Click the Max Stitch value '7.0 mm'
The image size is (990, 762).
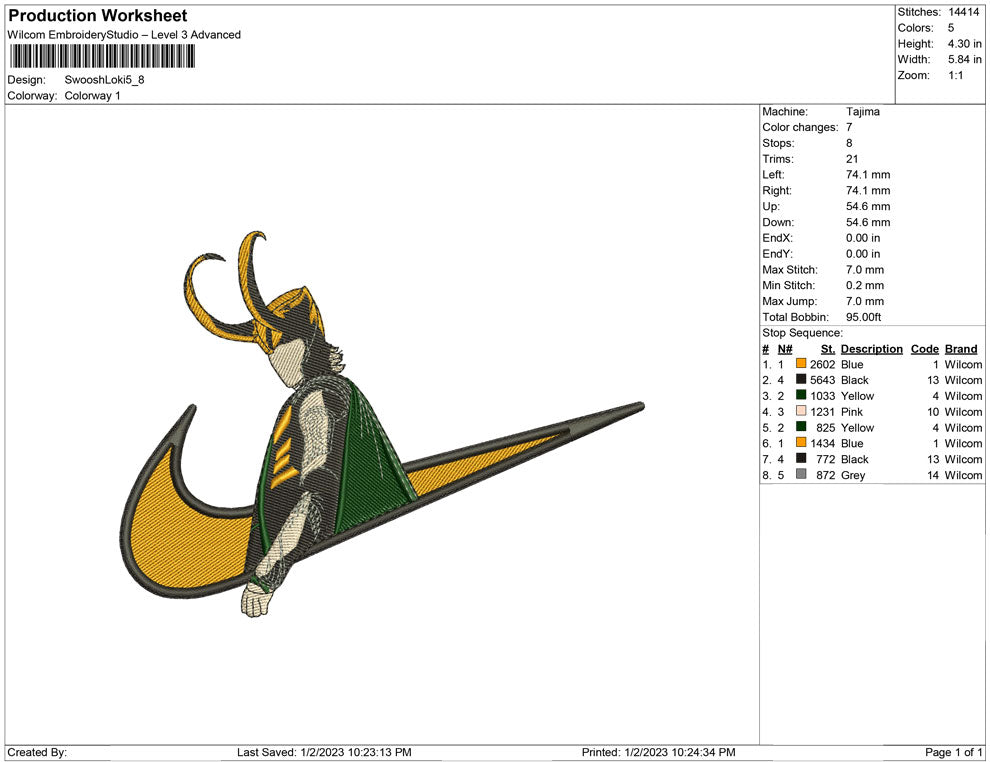pos(865,269)
